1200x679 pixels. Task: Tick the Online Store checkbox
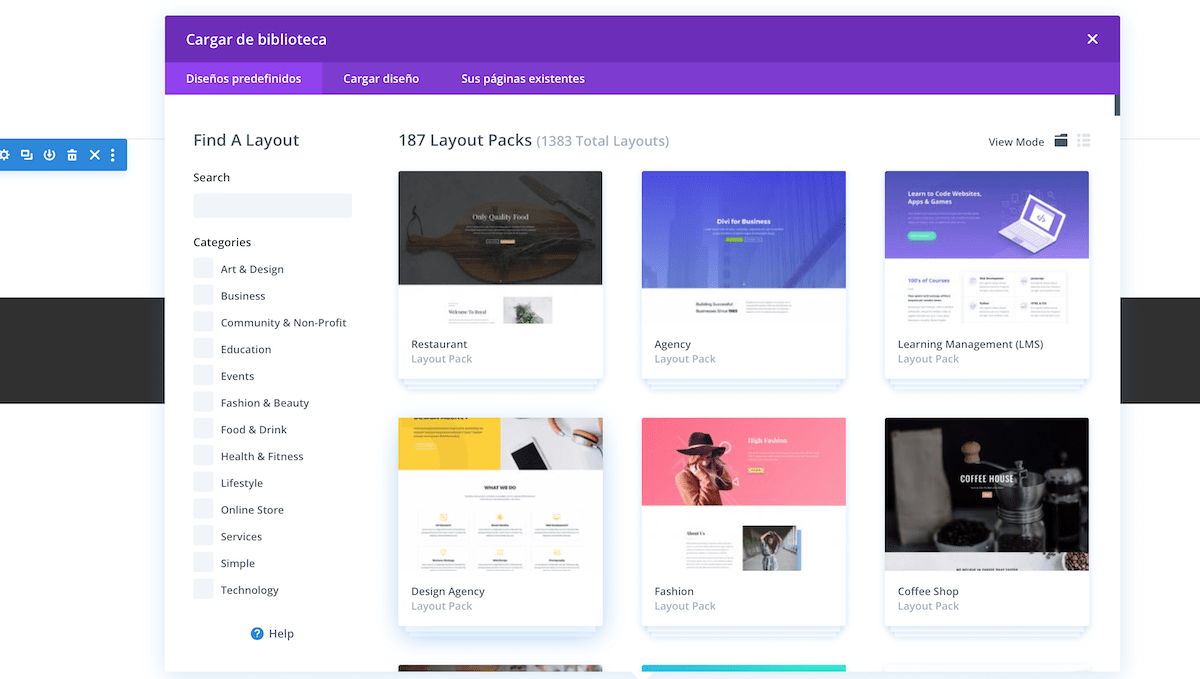pos(203,509)
